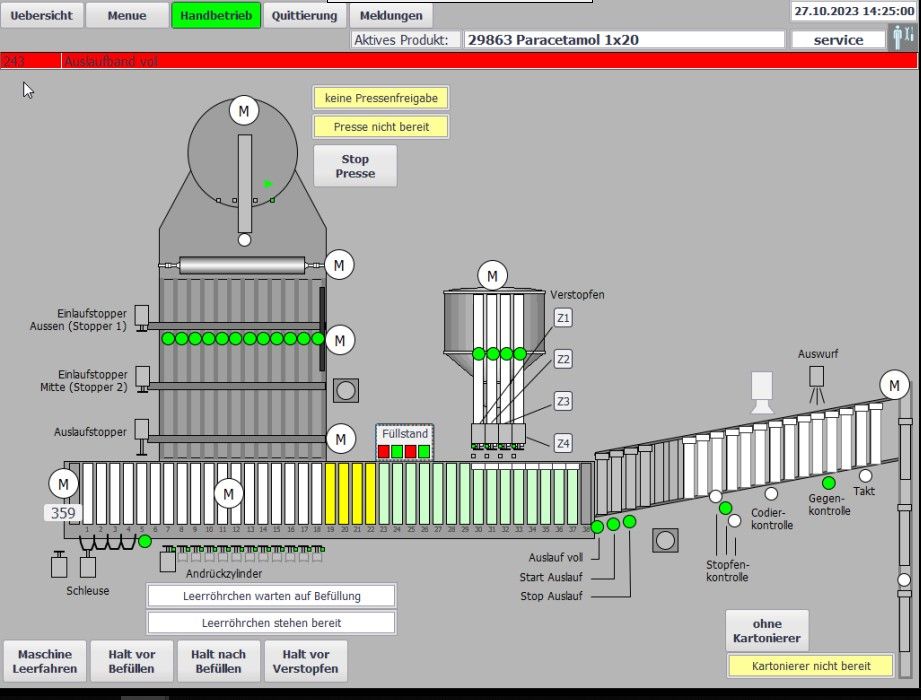Select the motor icon above the 359 counter

pos(63,484)
